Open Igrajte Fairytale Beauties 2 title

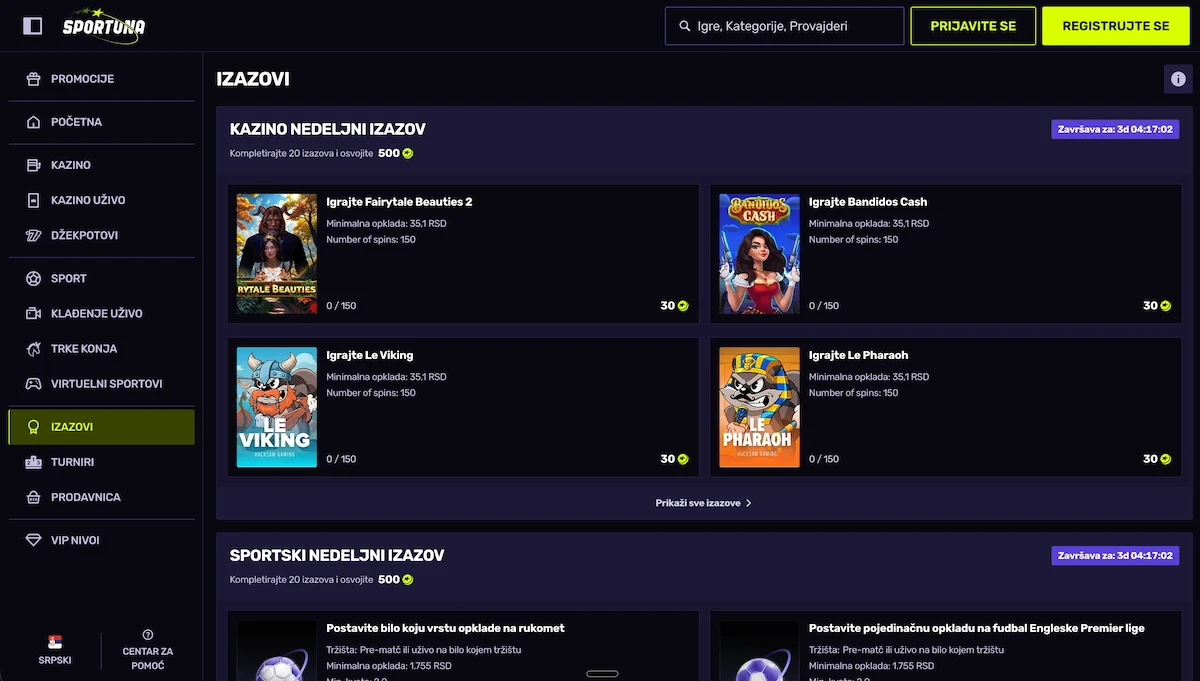click(399, 202)
